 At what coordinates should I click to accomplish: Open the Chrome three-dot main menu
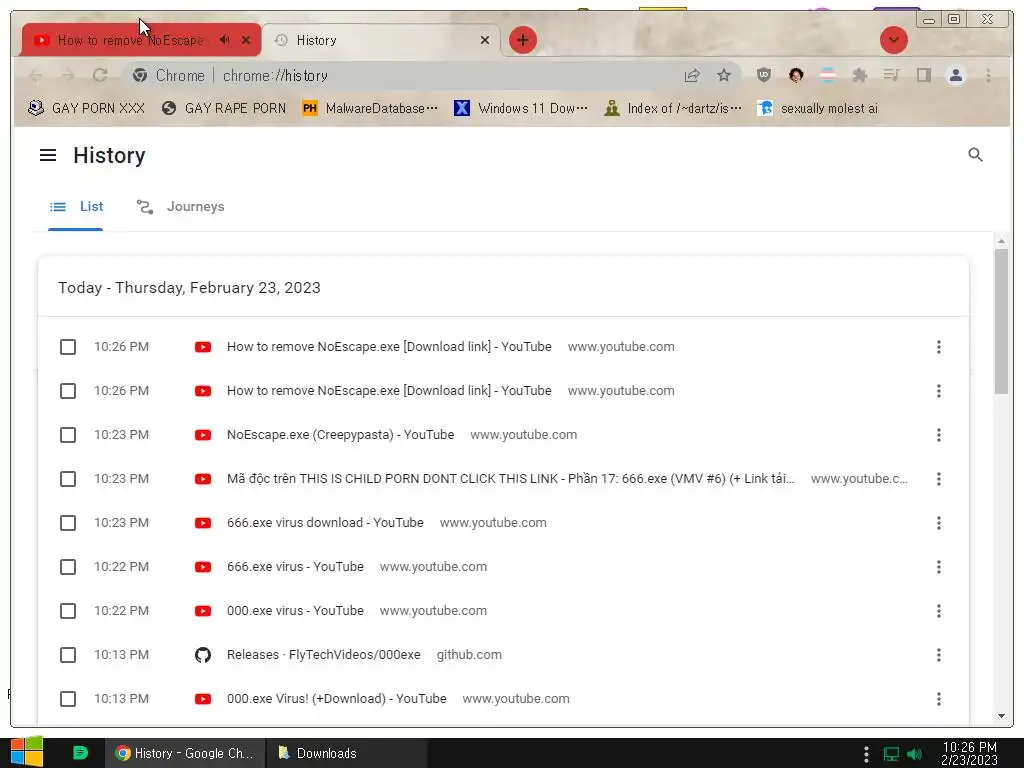tap(988, 75)
